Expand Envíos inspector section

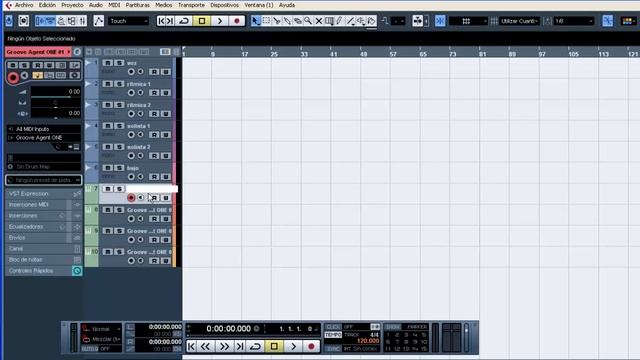[44, 238]
